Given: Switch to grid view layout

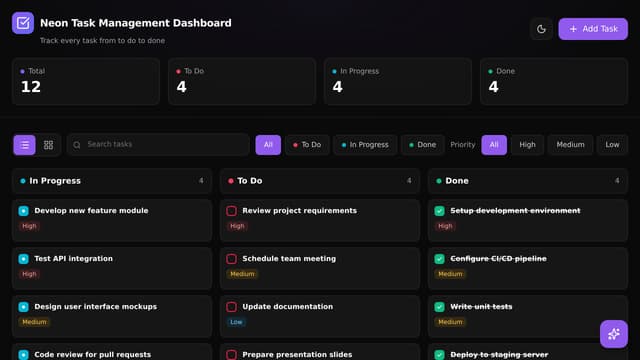Looking at the screenshot, I should click(x=48, y=145).
